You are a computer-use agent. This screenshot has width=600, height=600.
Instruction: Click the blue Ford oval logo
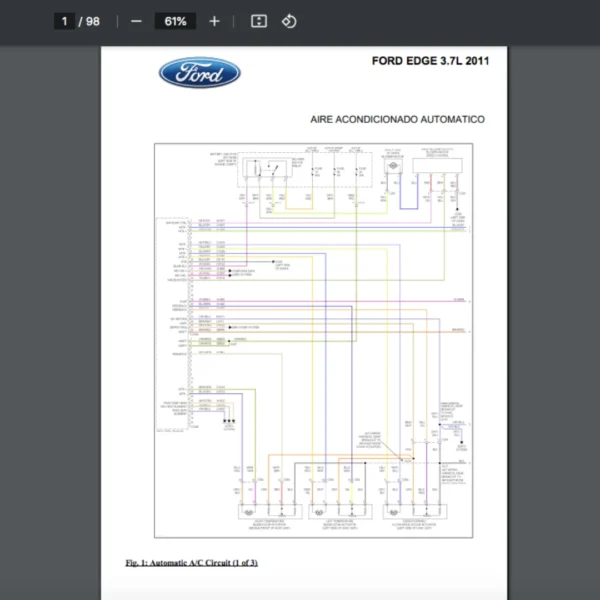pyautogui.click(x=200, y=72)
